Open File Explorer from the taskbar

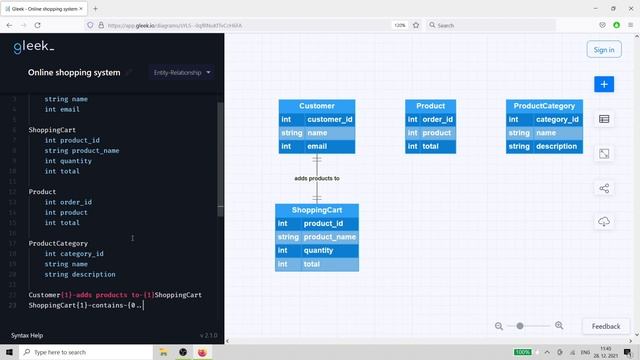(163, 352)
